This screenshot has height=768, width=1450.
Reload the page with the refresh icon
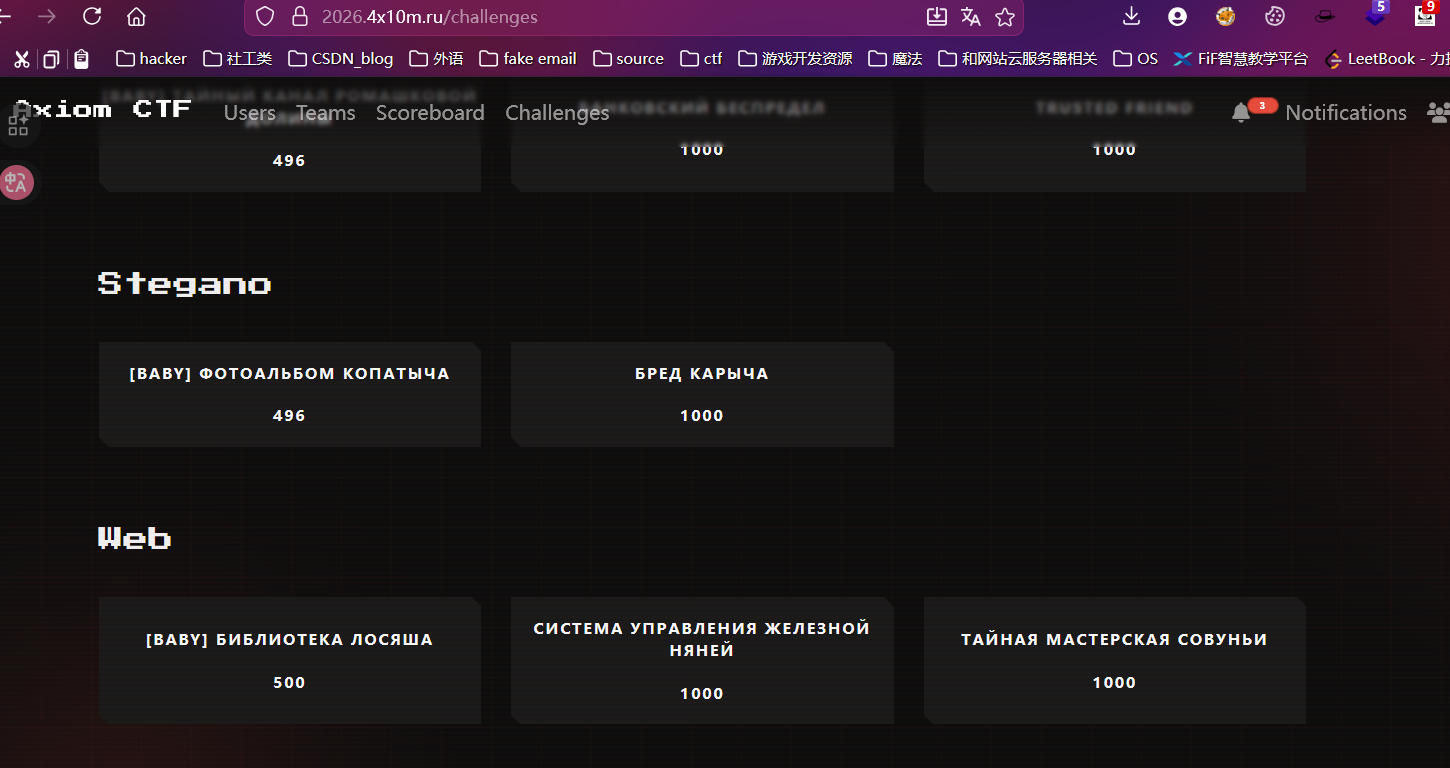click(92, 16)
